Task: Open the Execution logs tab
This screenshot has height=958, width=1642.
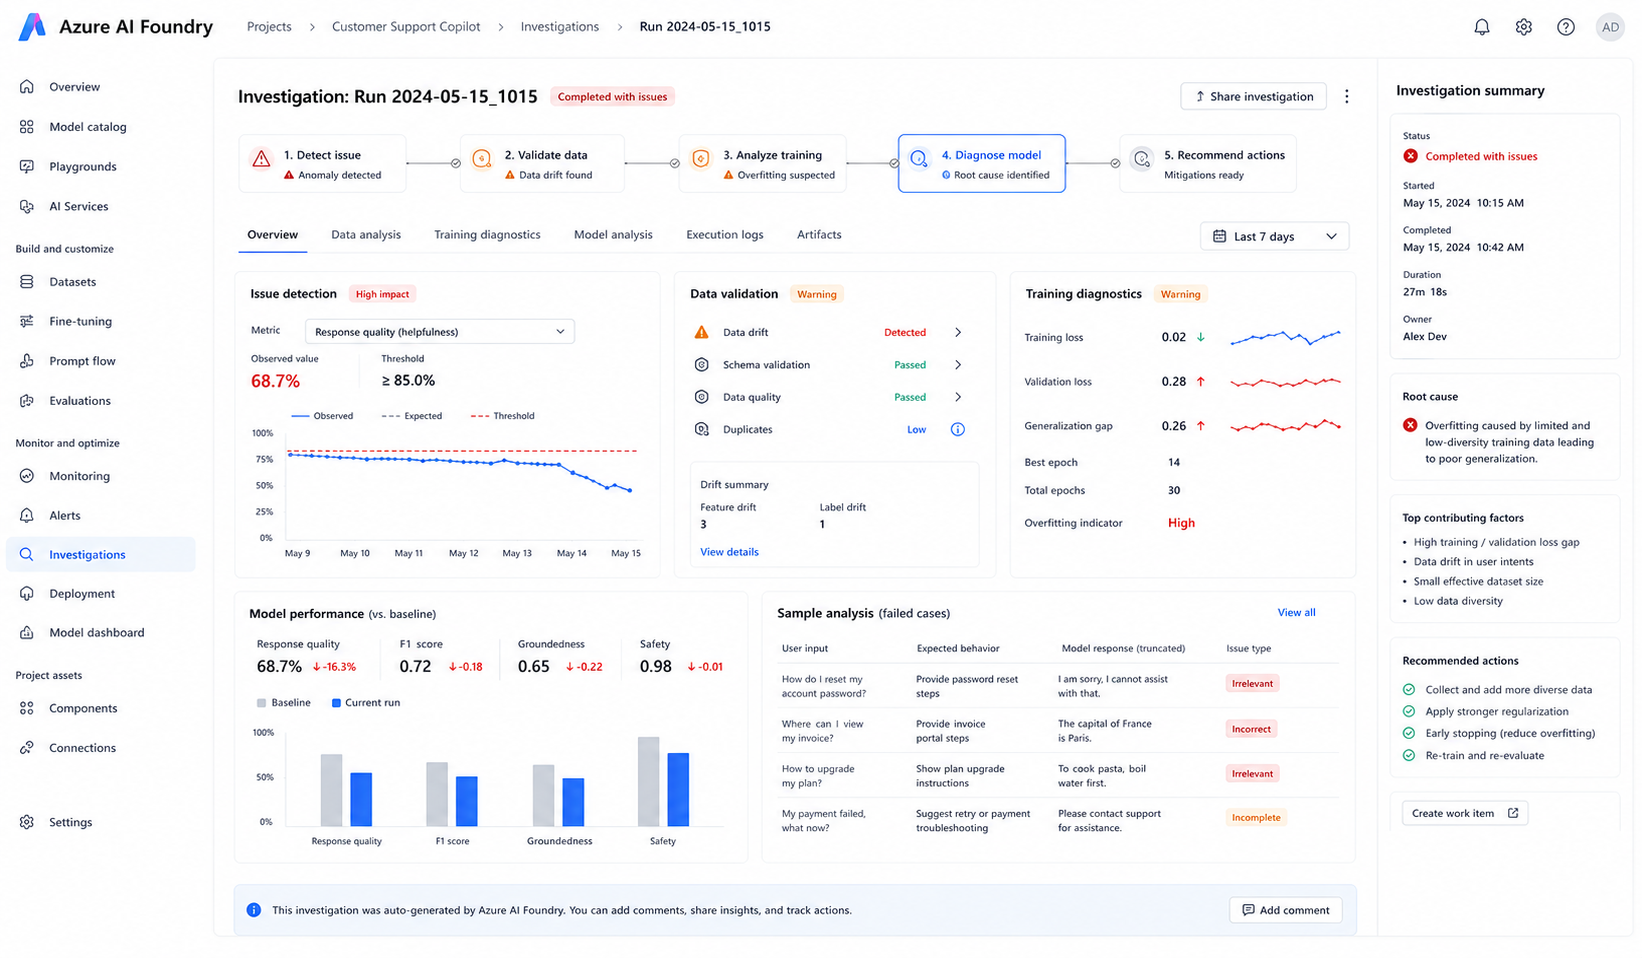Action: 725,235
